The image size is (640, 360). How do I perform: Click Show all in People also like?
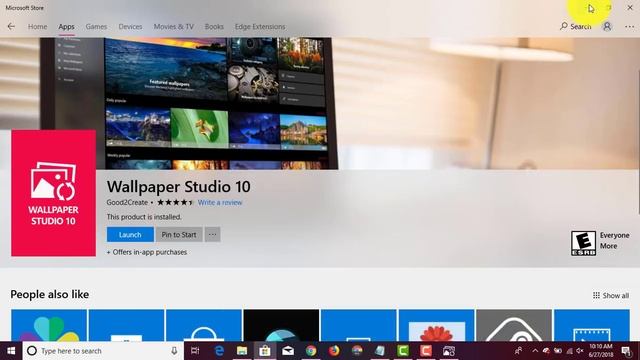(611, 295)
